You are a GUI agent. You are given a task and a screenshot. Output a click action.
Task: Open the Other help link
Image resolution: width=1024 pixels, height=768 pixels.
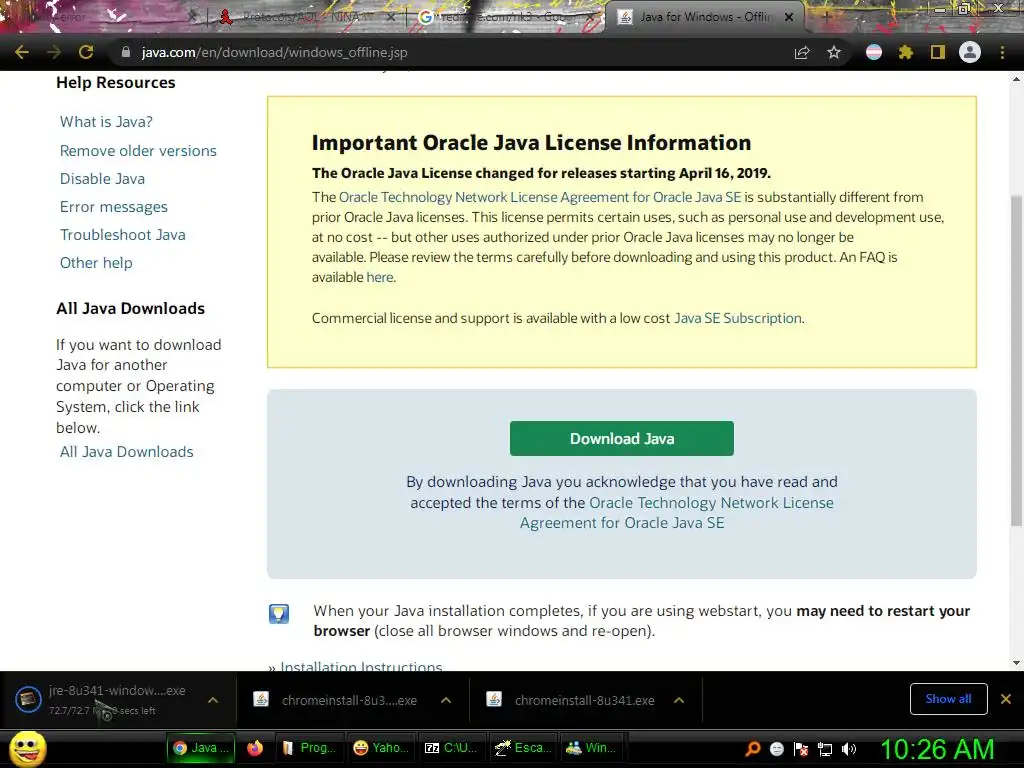96,263
